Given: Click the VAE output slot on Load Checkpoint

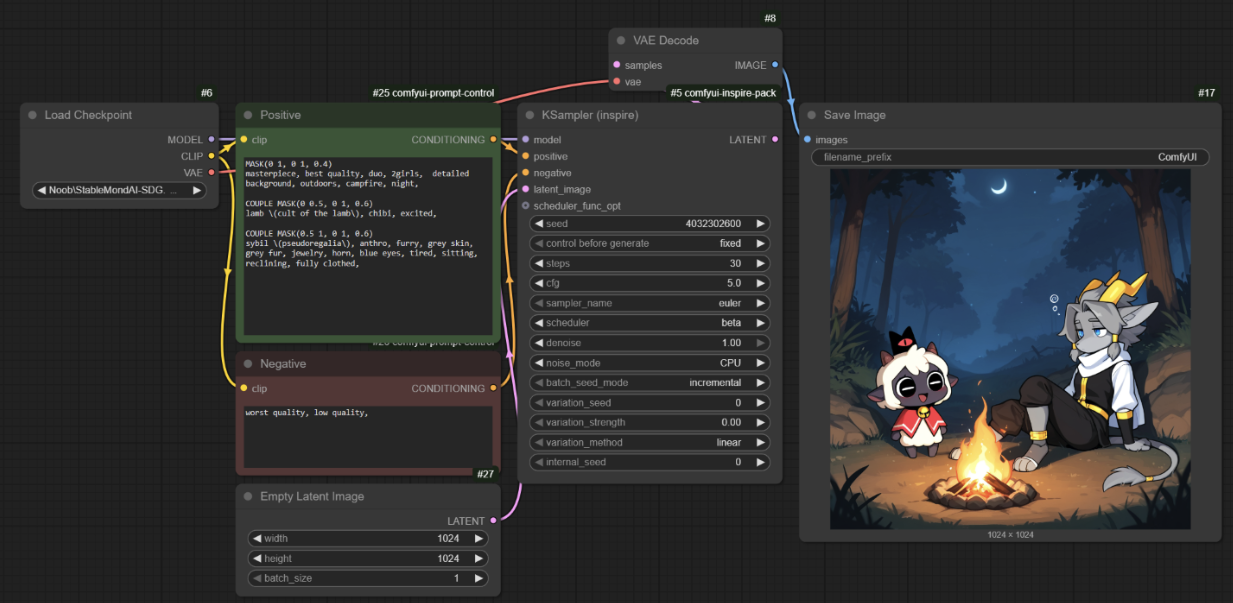Looking at the screenshot, I should tap(211, 173).
